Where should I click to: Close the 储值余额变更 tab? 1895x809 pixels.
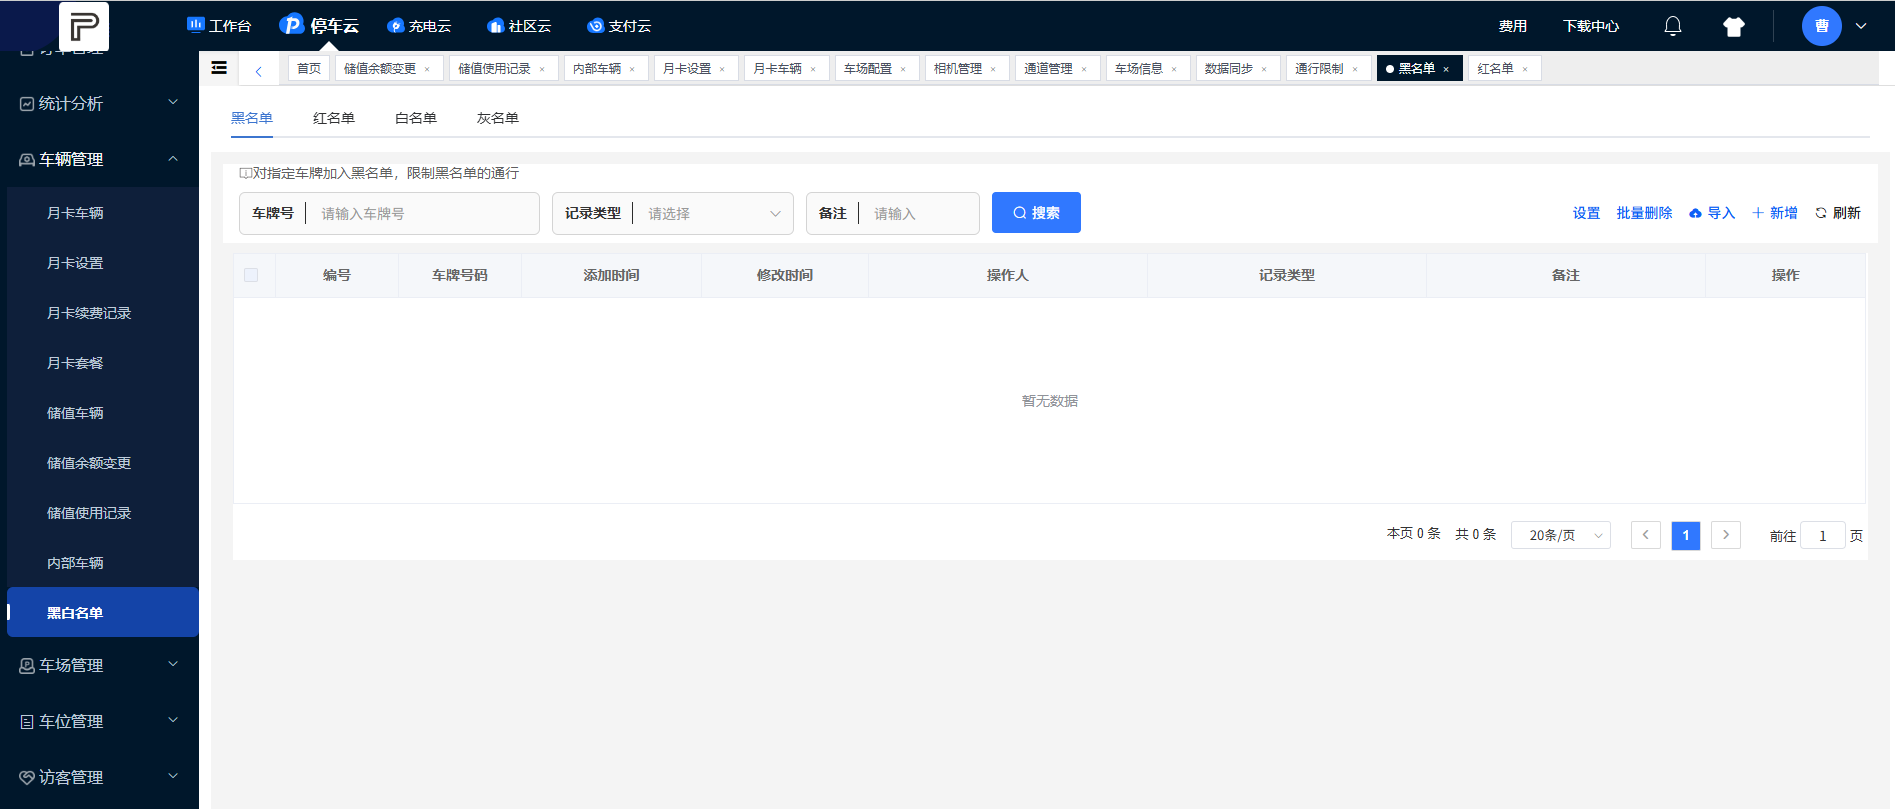click(427, 69)
